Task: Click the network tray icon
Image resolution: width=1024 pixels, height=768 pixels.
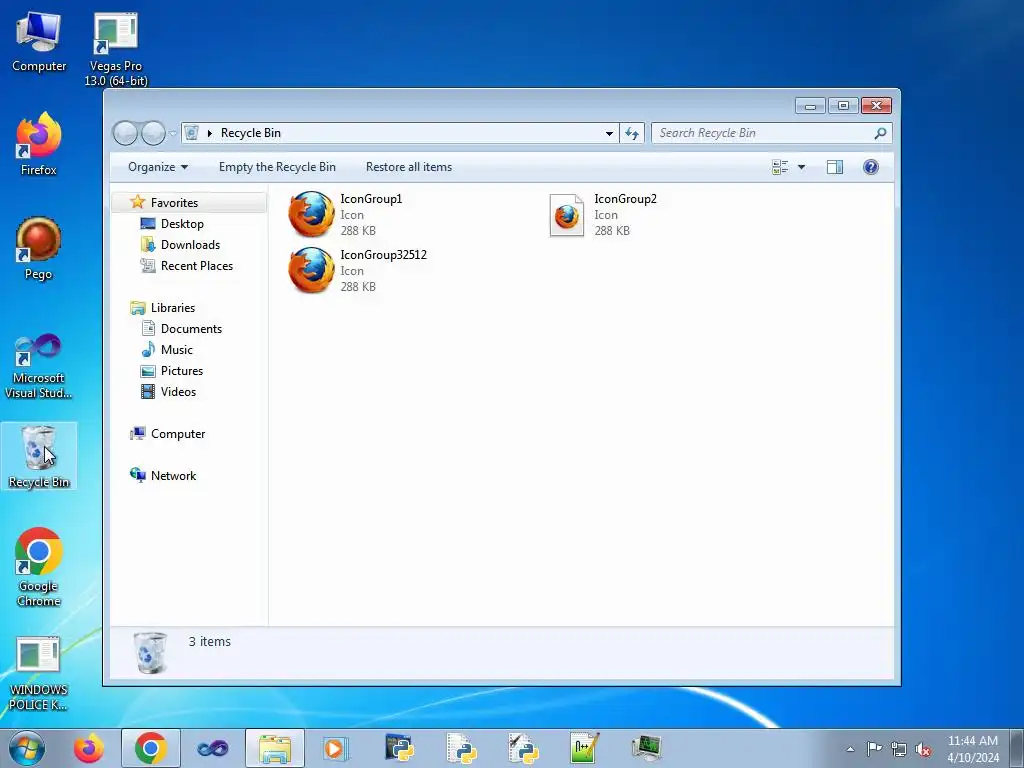Action: pyautogui.click(x=899, y=749)
